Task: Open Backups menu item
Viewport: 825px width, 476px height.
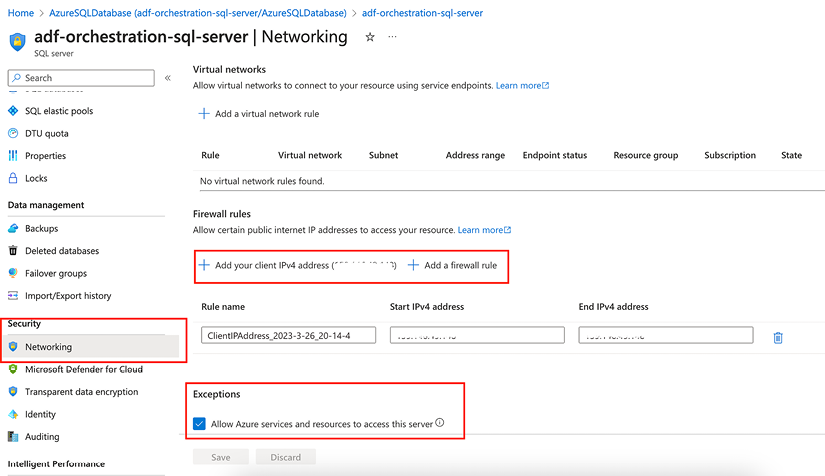Action: click(x=42, y=228)
